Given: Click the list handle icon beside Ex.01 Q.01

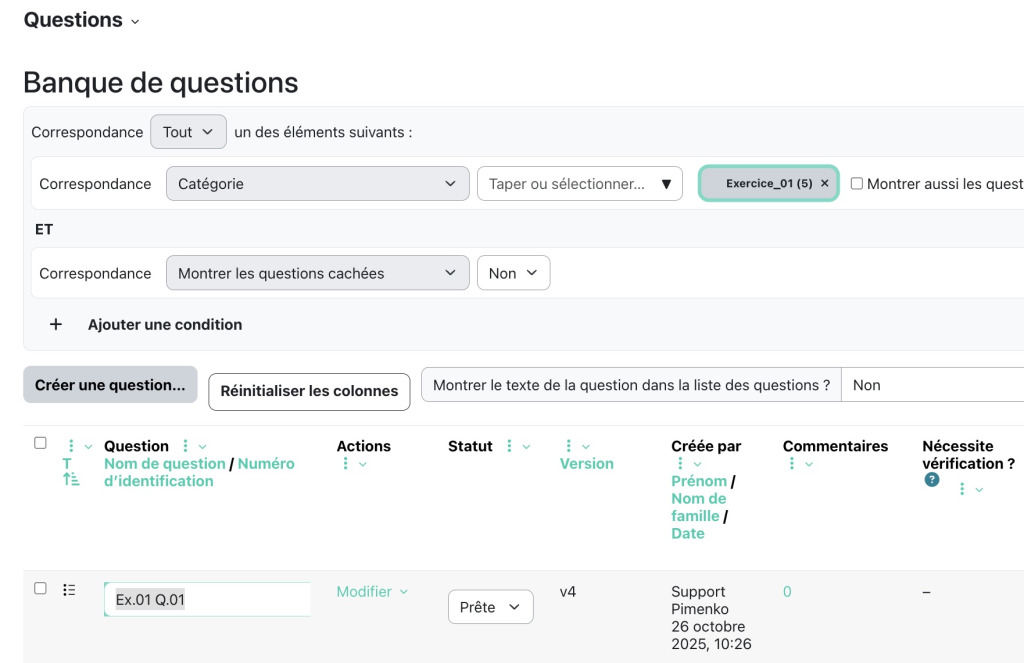Looking at the screenshot, I should [x=67, y=589].
